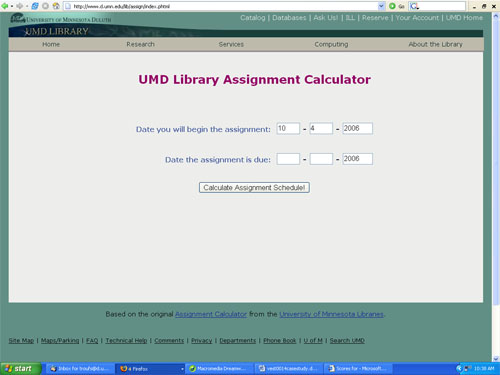Switch to the Scores for Microsoft taskbar window
Viewport: 500px width, 375px height.
(359, 368)
